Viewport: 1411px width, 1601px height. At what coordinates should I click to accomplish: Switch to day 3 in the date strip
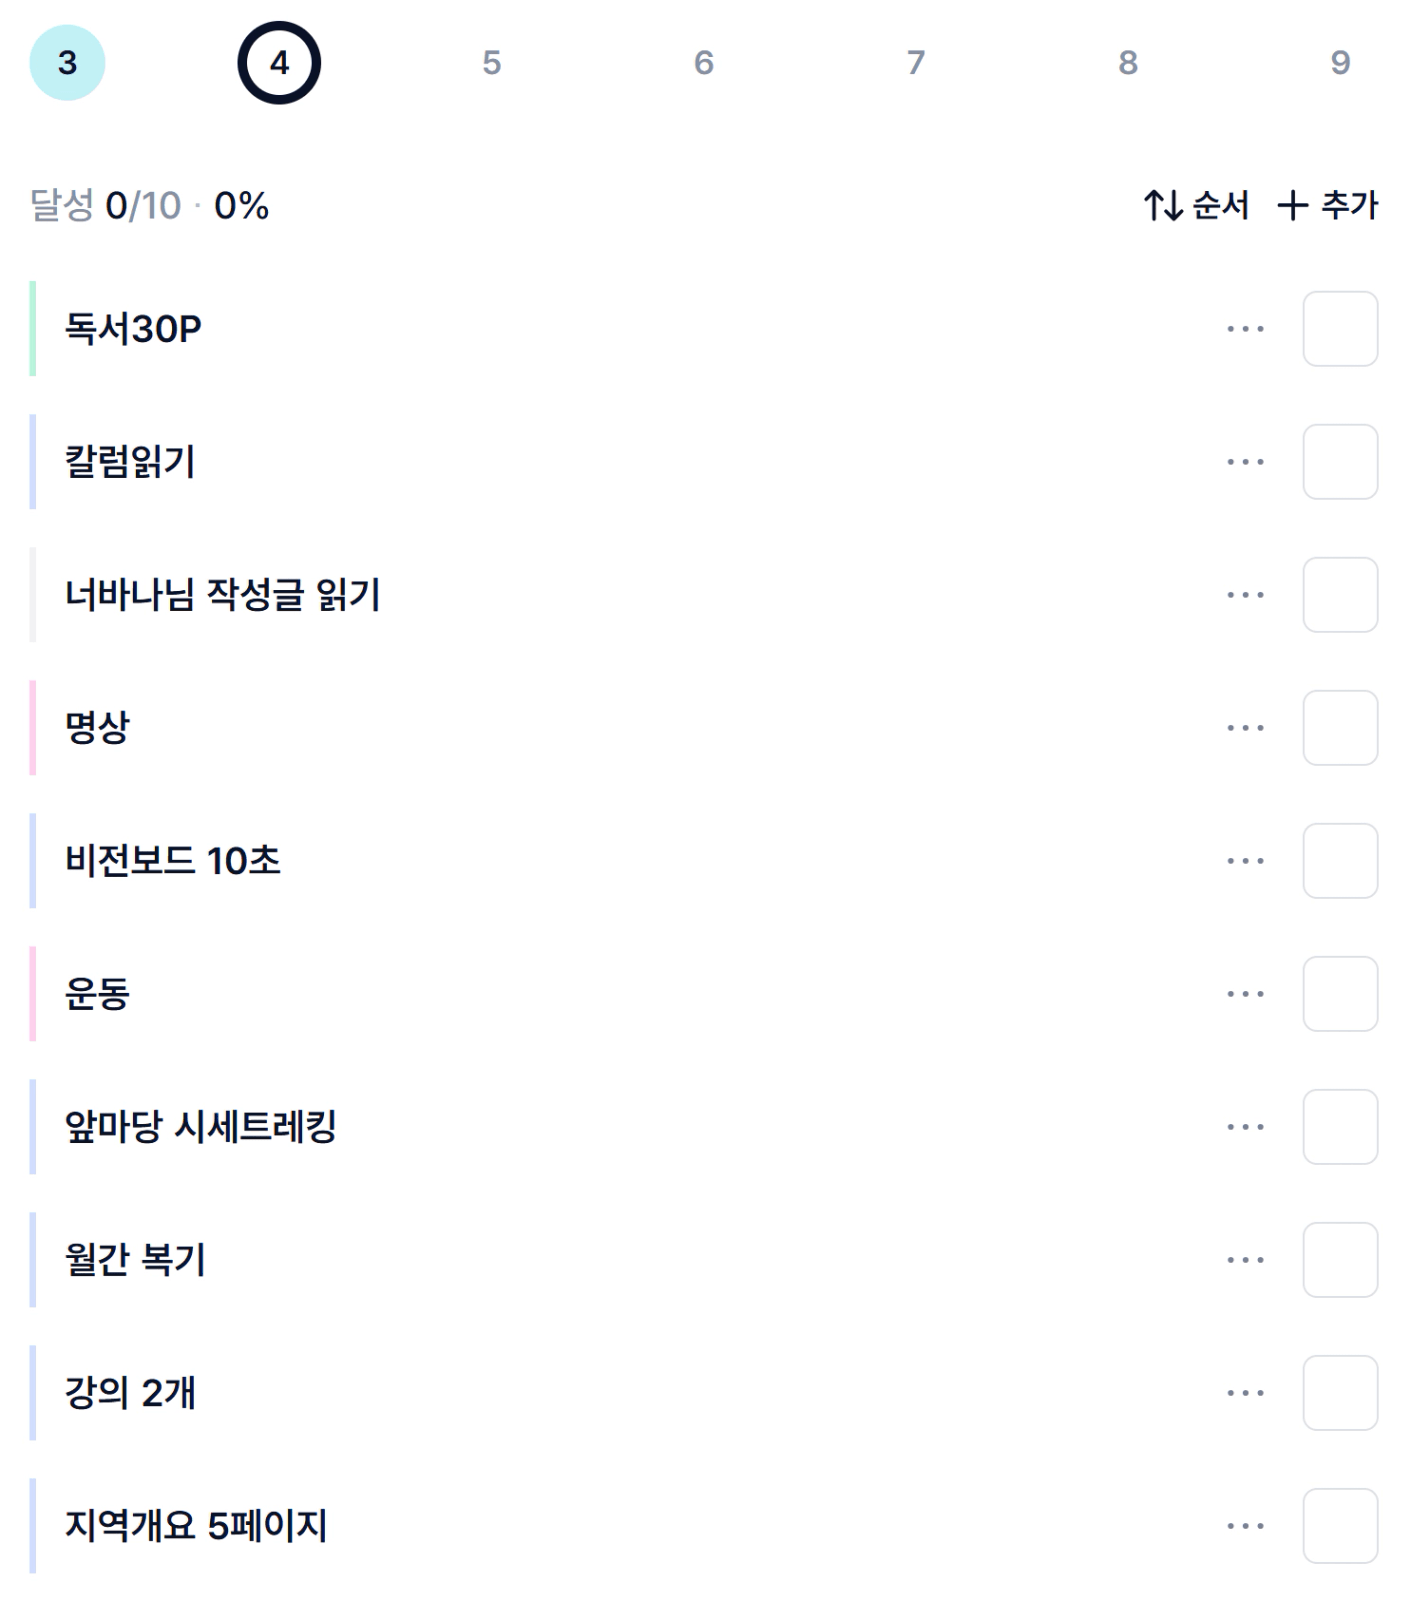(x=67, y=63)
